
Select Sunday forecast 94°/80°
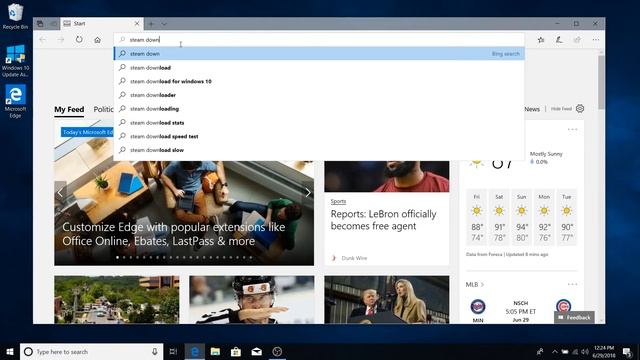coord(522,217)
